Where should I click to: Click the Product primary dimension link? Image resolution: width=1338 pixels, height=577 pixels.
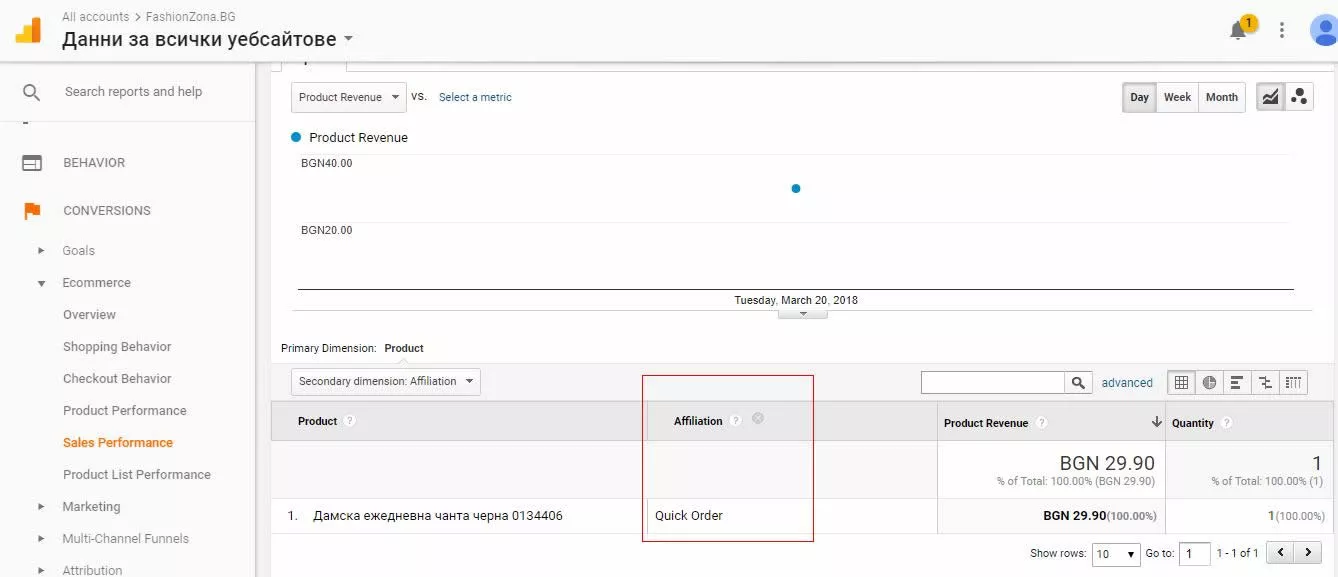[404, 348]
